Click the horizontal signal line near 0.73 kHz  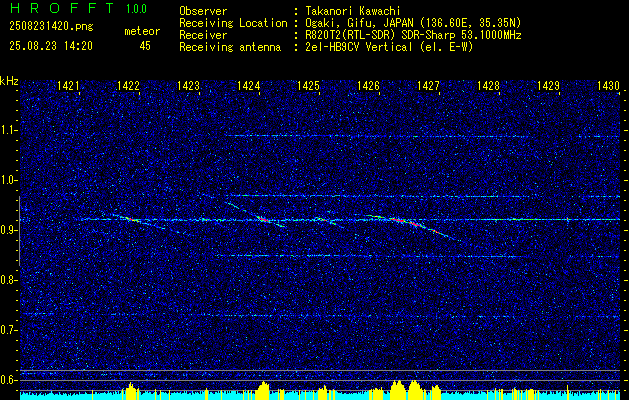[321, 316]
